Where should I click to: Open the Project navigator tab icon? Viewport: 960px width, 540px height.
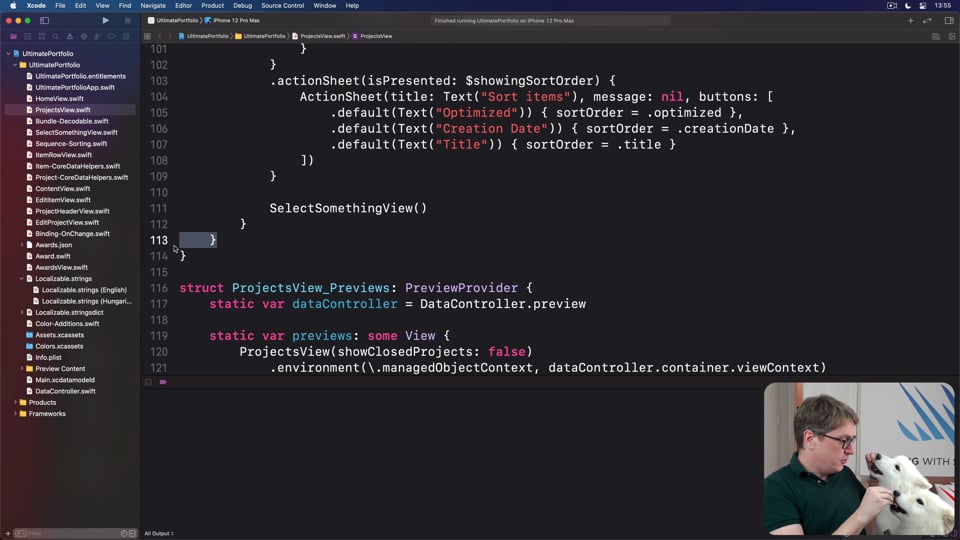tap(13, 36)
